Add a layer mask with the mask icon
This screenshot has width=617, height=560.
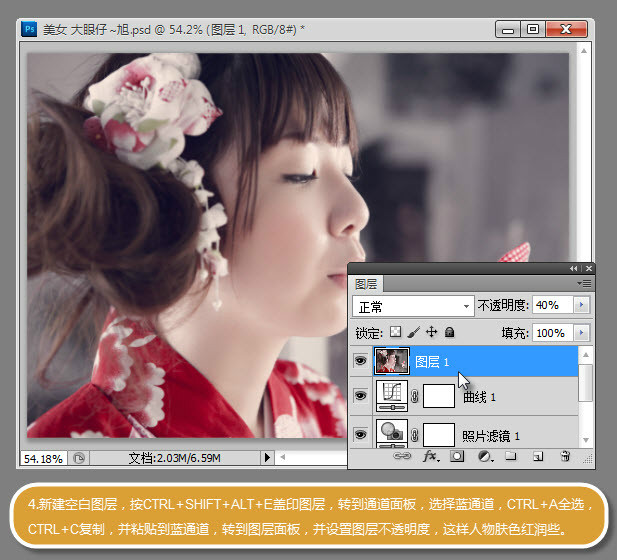(457, 457)
